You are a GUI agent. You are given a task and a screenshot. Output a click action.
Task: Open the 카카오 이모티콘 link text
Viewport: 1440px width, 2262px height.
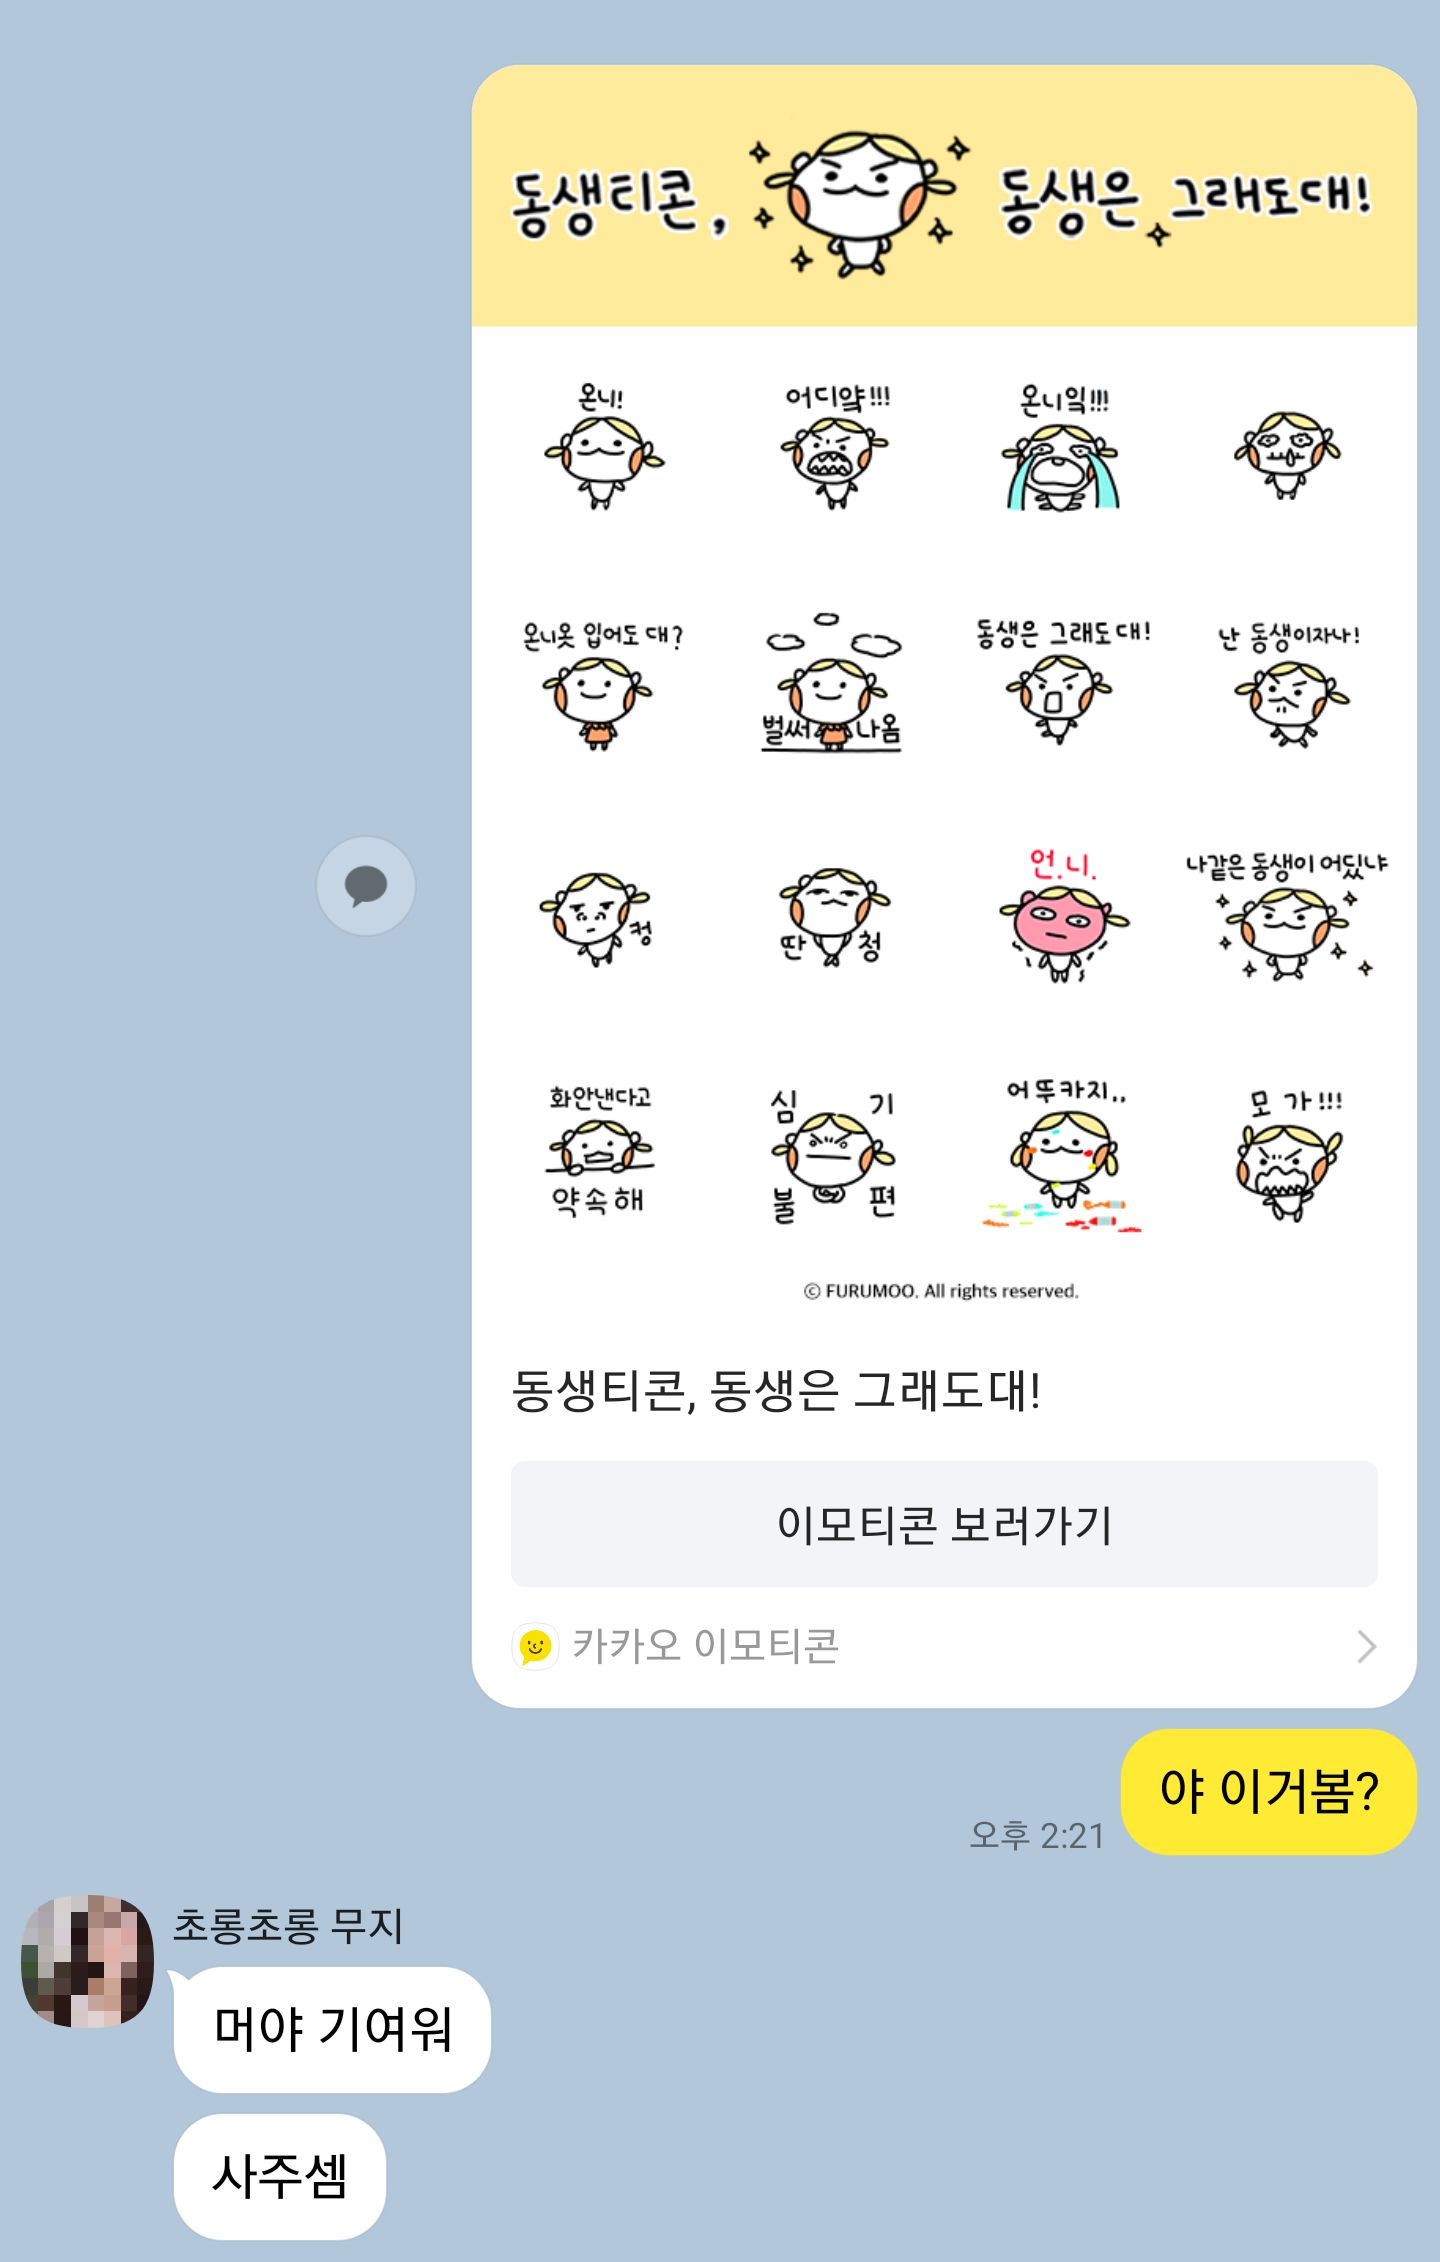pyautogui.click(x=705, y=1646)
